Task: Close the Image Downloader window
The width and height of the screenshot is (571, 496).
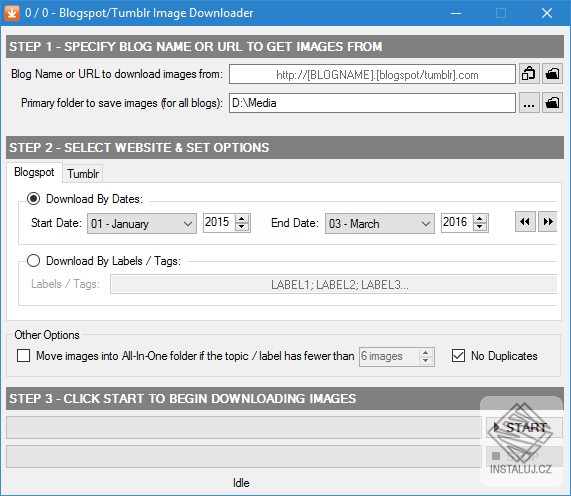Action: (547, 13)
